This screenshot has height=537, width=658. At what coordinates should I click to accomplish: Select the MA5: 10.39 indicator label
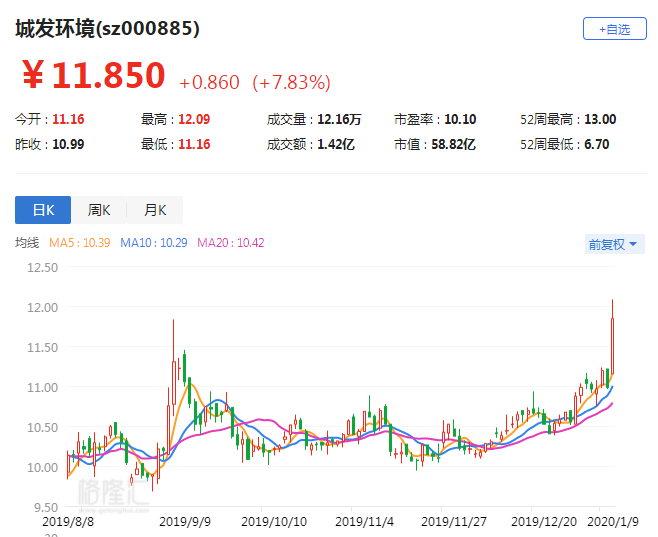click(80, 243)
